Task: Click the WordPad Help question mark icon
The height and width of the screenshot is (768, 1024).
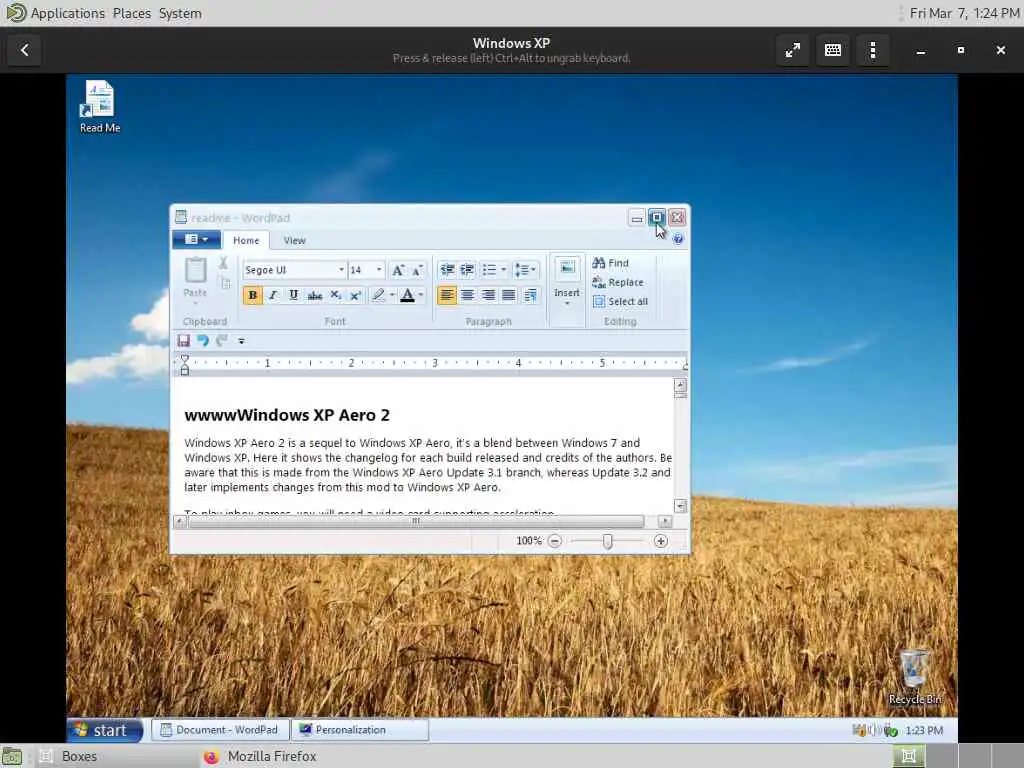Action: tap(678, 239)
